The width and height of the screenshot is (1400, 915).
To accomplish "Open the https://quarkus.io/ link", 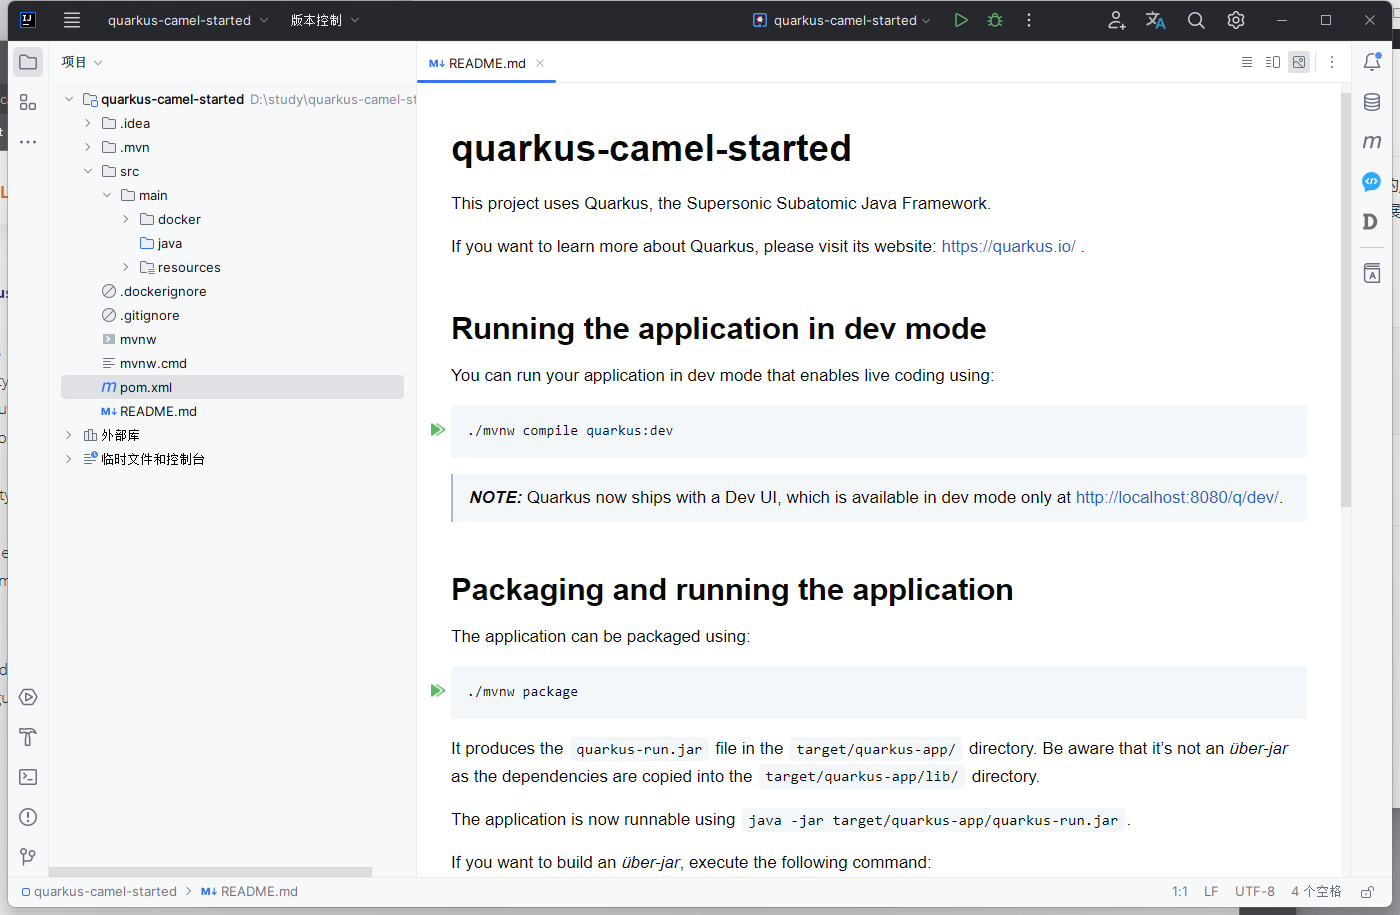I will point(1008,246).
